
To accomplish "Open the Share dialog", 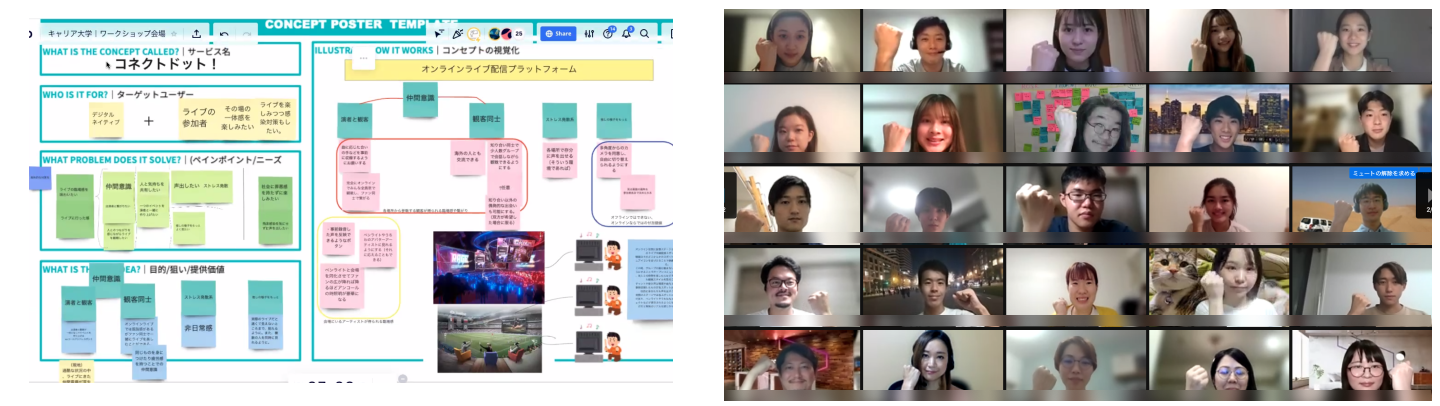I will [x=558, y=33].
